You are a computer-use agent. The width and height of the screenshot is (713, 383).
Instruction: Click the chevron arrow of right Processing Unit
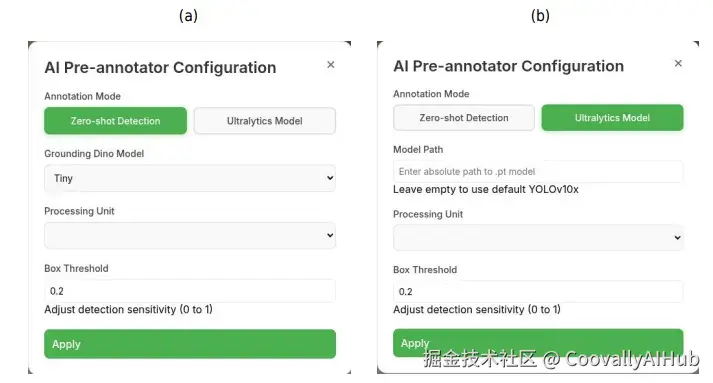[x=678, y=237]
